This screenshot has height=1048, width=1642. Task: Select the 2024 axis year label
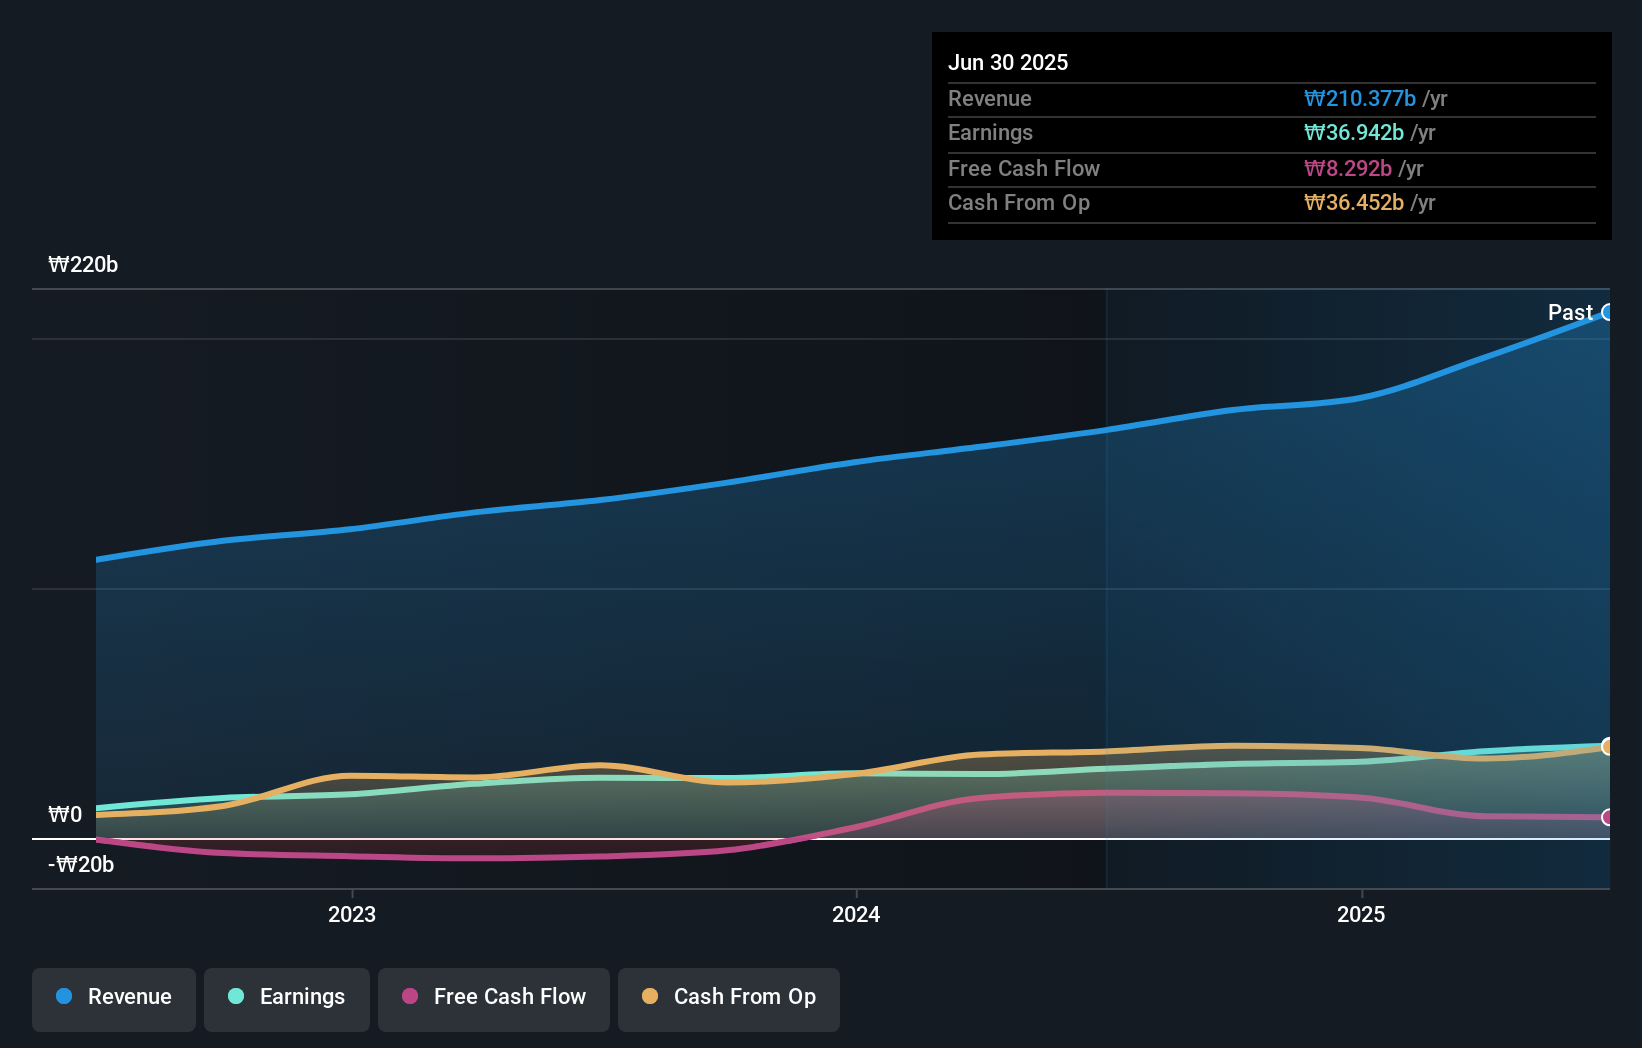tap(856, 914)
